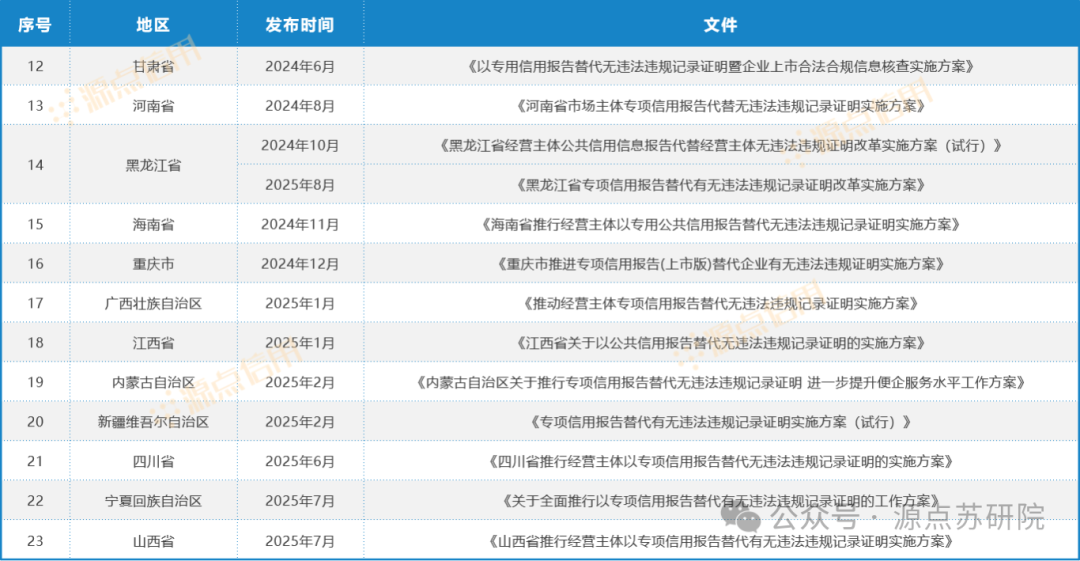The image size is (1080, 561).
Task: Click the 2025年8月 date cell
Action: click(300, 185)
